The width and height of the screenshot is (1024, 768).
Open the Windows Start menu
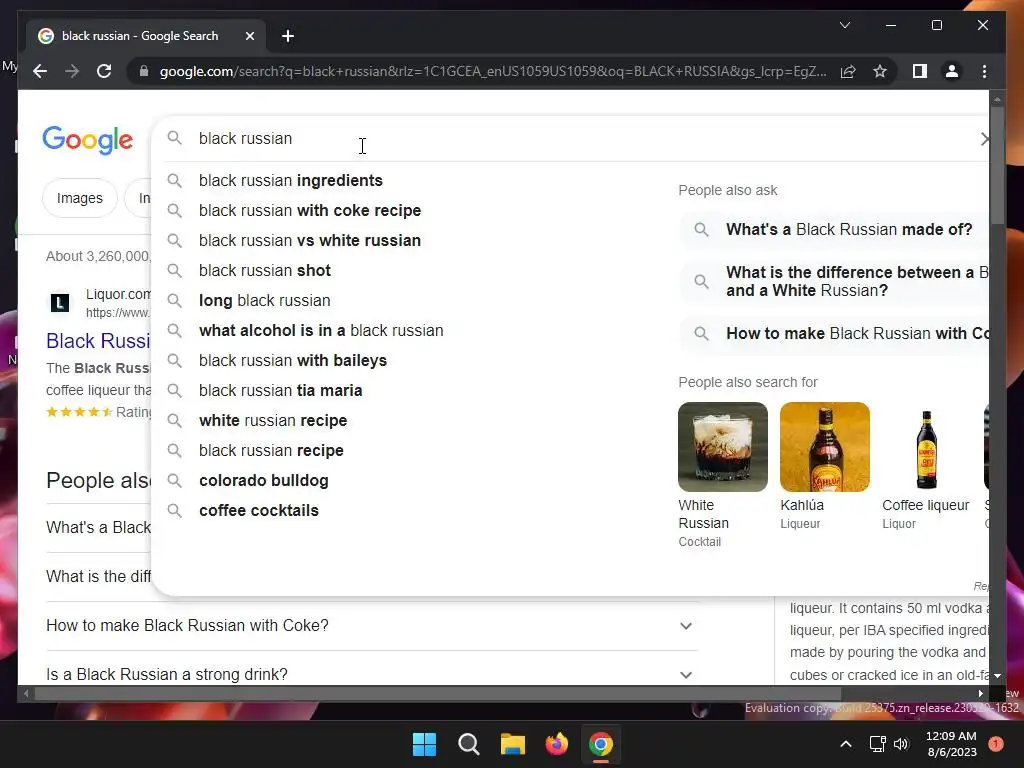[x=424, y=744]
